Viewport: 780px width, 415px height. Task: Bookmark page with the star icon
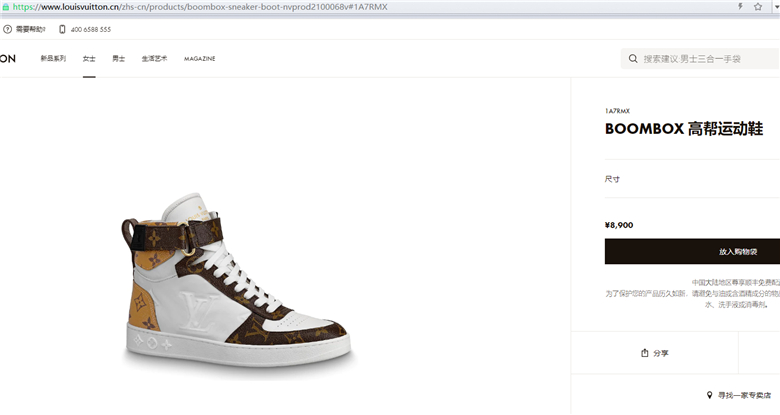pos(758,6)
